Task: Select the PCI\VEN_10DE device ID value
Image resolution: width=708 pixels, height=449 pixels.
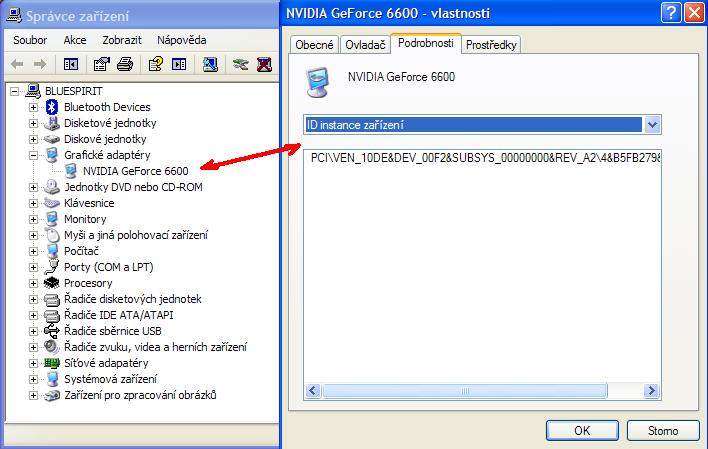Action: click(485, 158)
